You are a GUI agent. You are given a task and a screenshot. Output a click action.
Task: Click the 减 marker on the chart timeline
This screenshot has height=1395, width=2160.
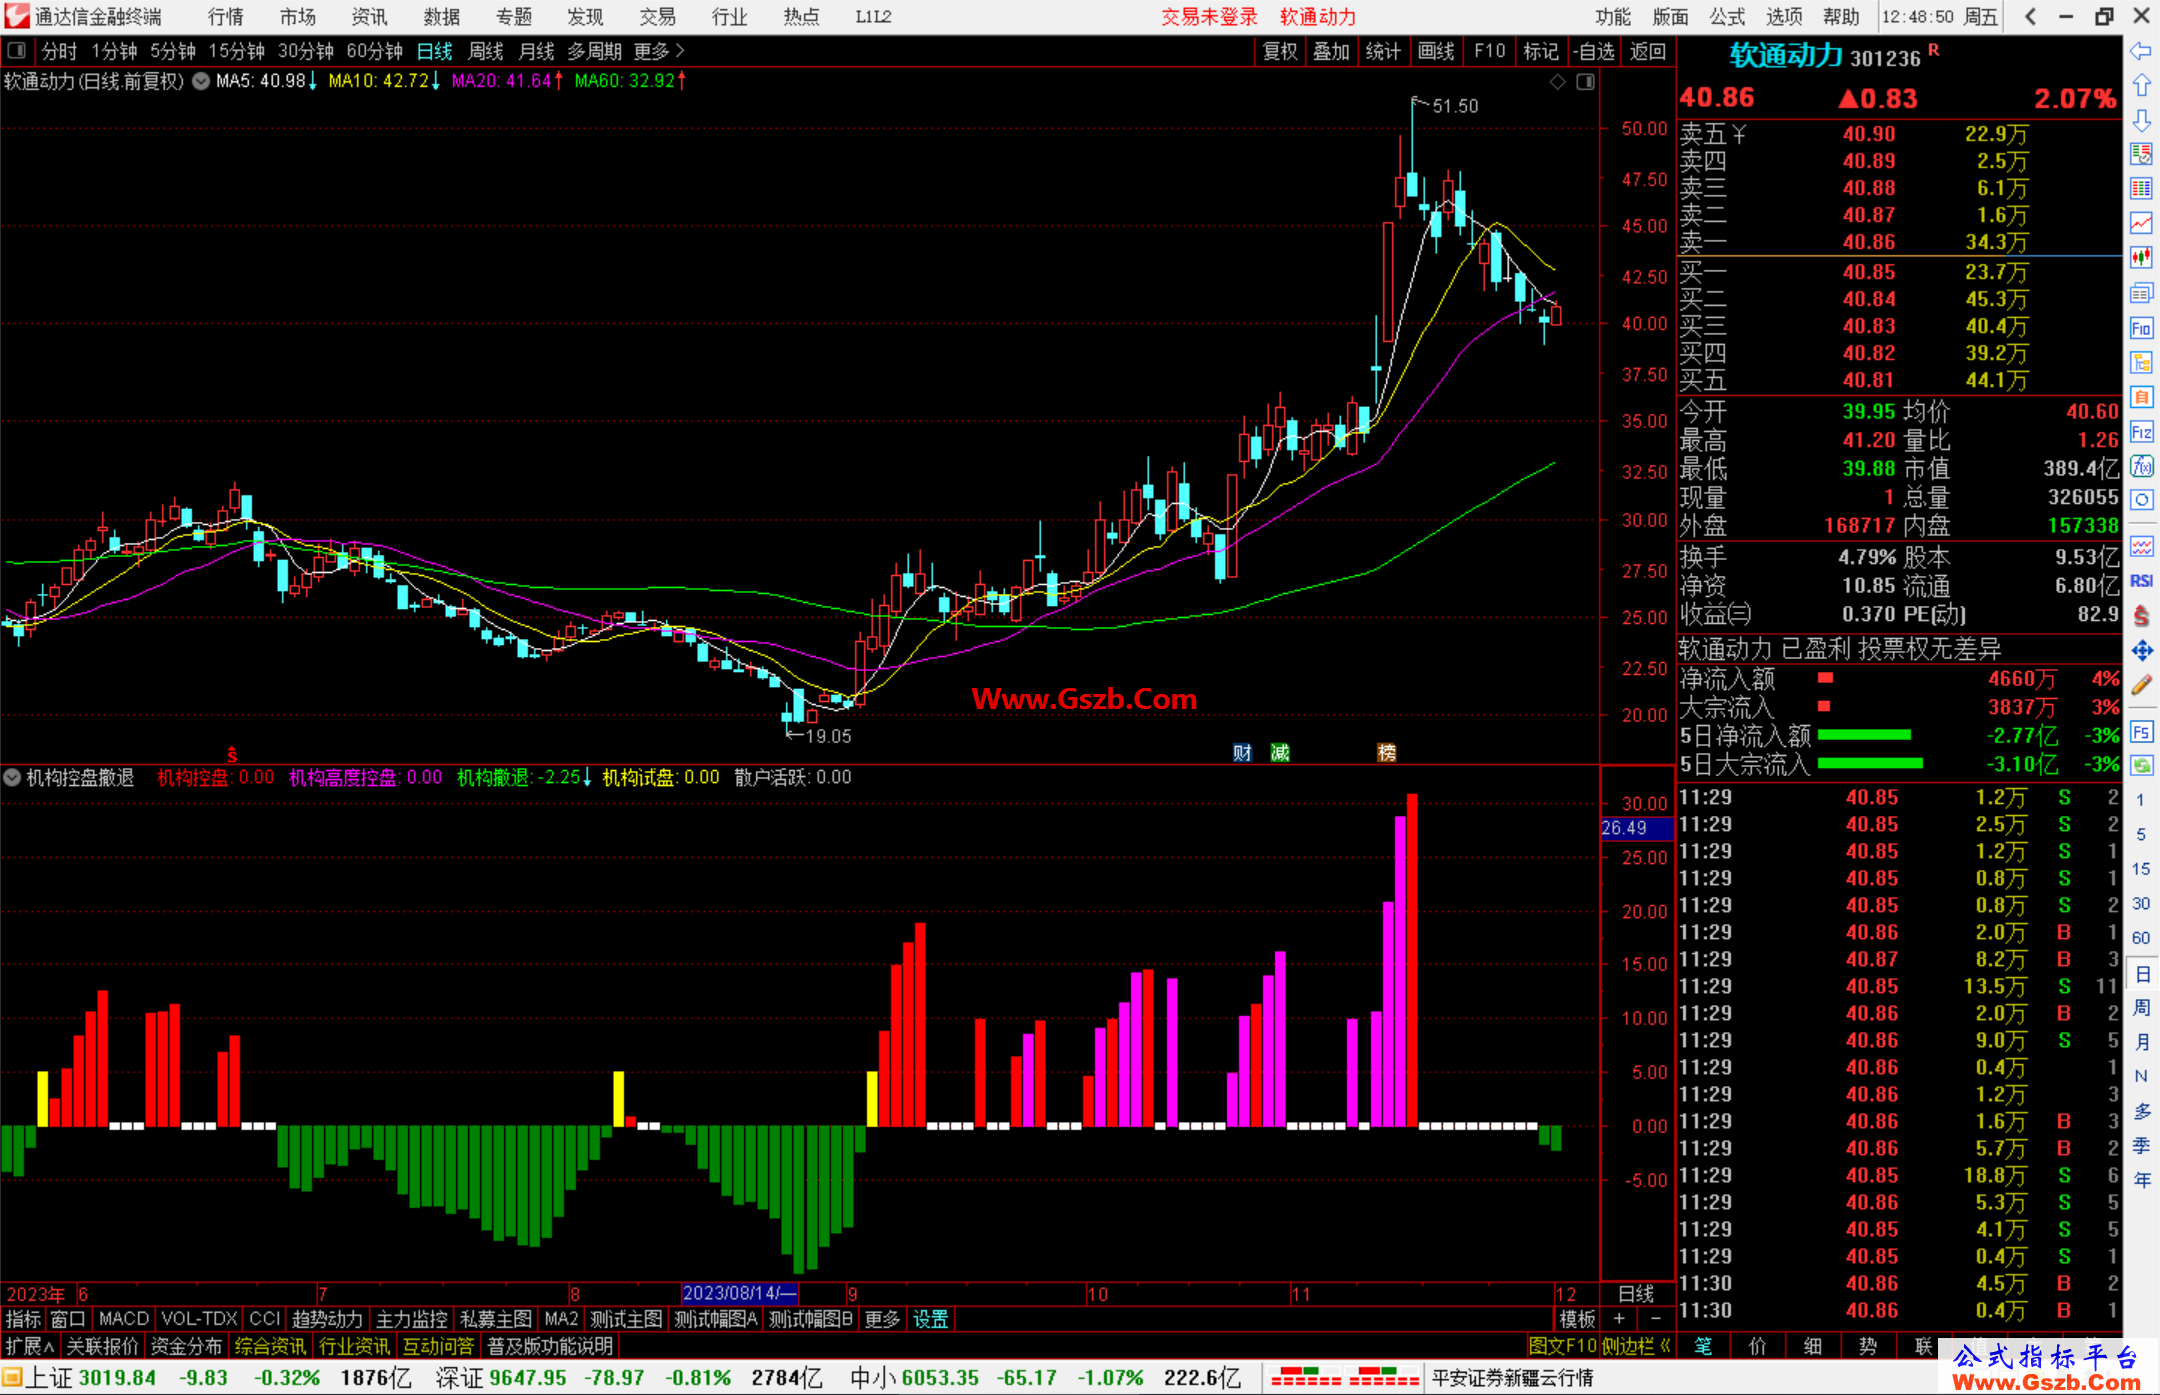click(x=1280, y=753)
